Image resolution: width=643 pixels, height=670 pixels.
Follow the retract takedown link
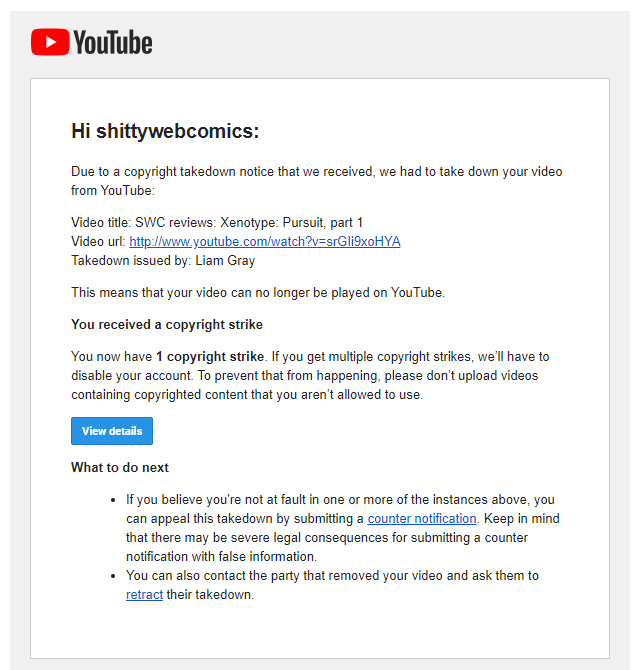click(x=144, y=594)
